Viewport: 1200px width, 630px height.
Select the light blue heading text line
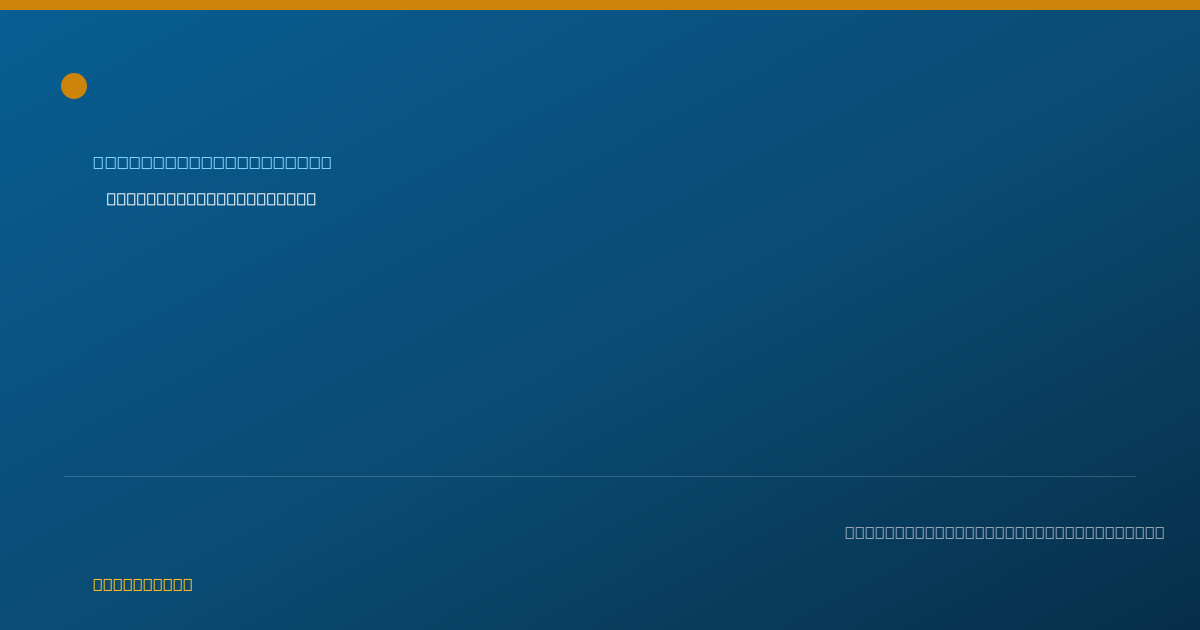212,162
